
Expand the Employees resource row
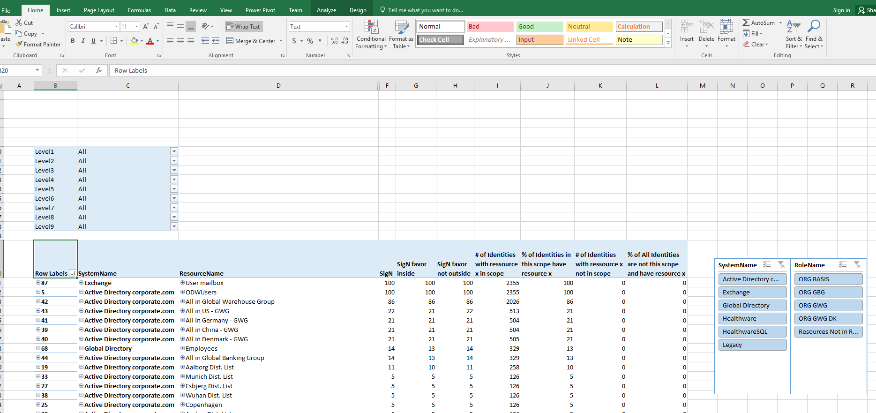click(182, 348)
